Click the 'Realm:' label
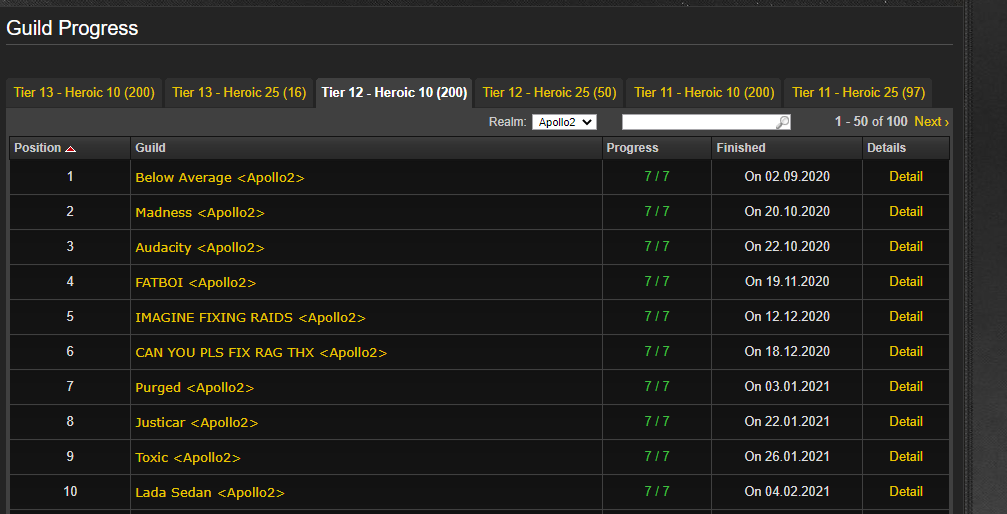Image resolution: width=1007 pixels, height=514 pixels. (507, 122)
